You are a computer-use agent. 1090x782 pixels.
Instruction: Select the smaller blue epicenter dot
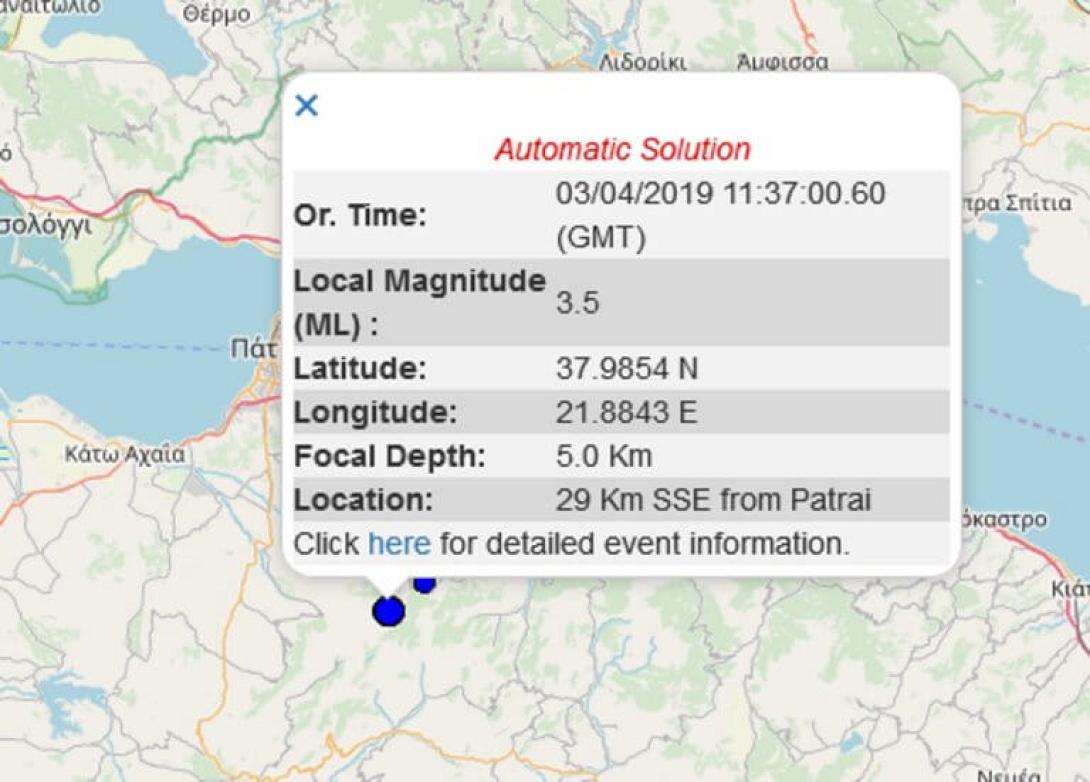(425, 582)
